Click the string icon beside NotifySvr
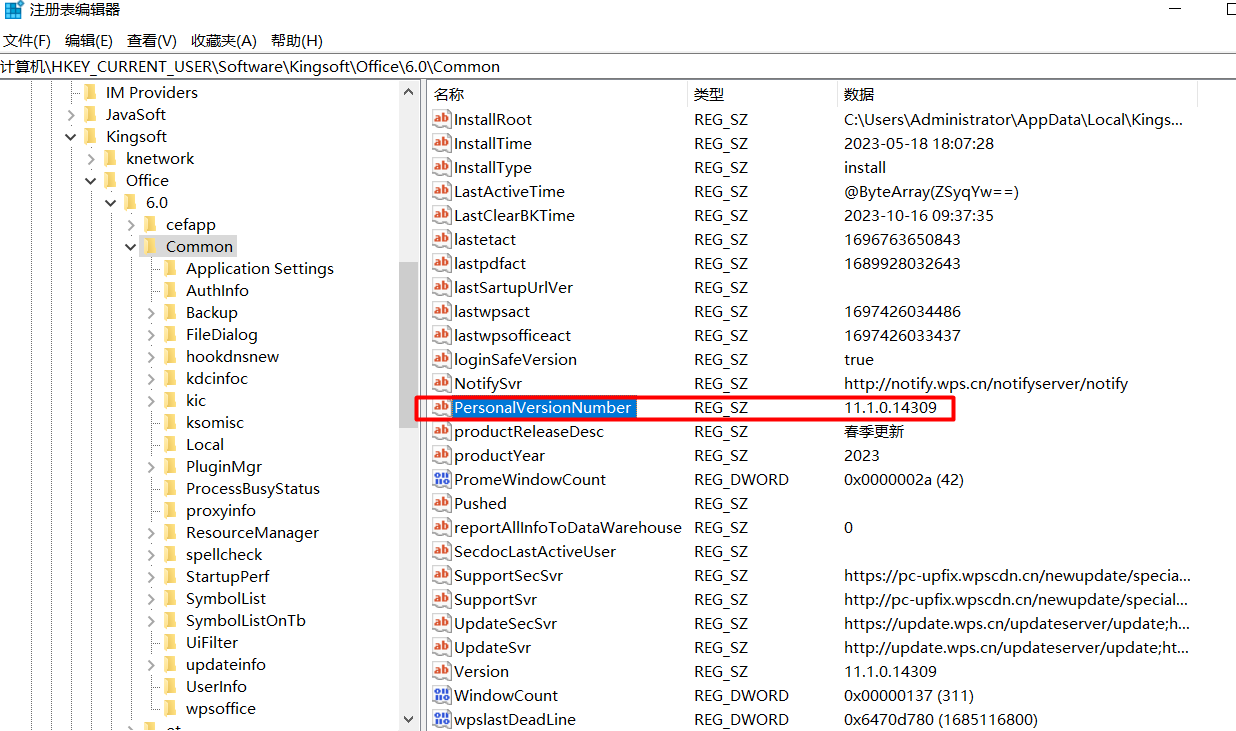The height and width of the screenshot is (731, 1236). coord(441,383)
